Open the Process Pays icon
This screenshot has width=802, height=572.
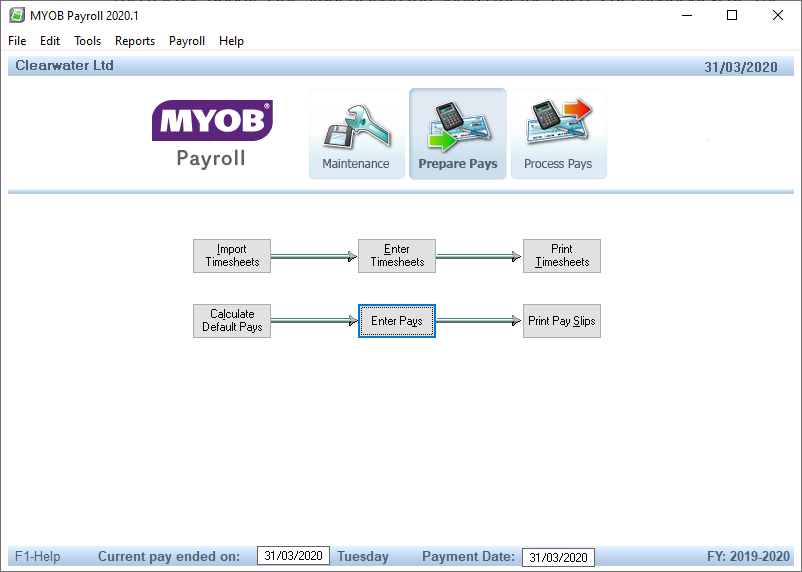point(558,133)
